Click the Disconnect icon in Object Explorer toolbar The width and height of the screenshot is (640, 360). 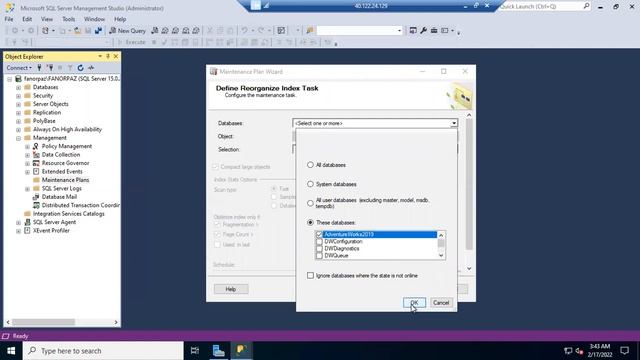point(50,68)
